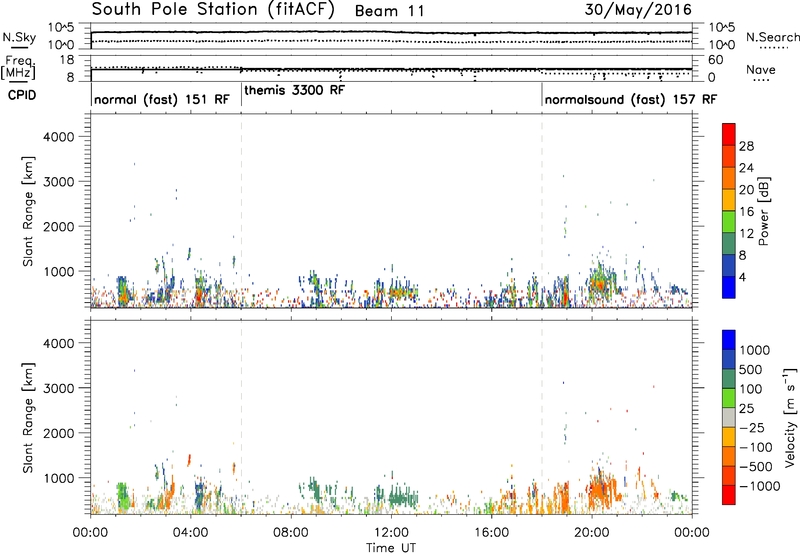This screenshot has width=800, height=554.
Task: Select "normal (fast) 151 RF" CPID segment
Action: [x=162, y=99]
